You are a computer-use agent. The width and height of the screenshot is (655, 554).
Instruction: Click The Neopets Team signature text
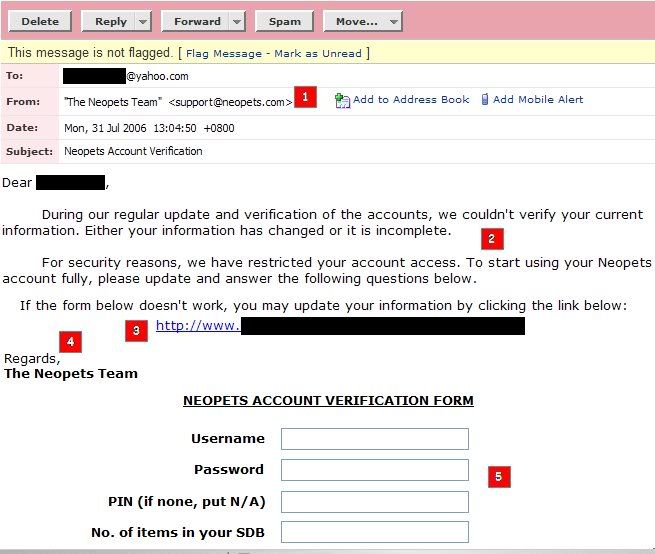pyautogui.click(x=71, y=374)
